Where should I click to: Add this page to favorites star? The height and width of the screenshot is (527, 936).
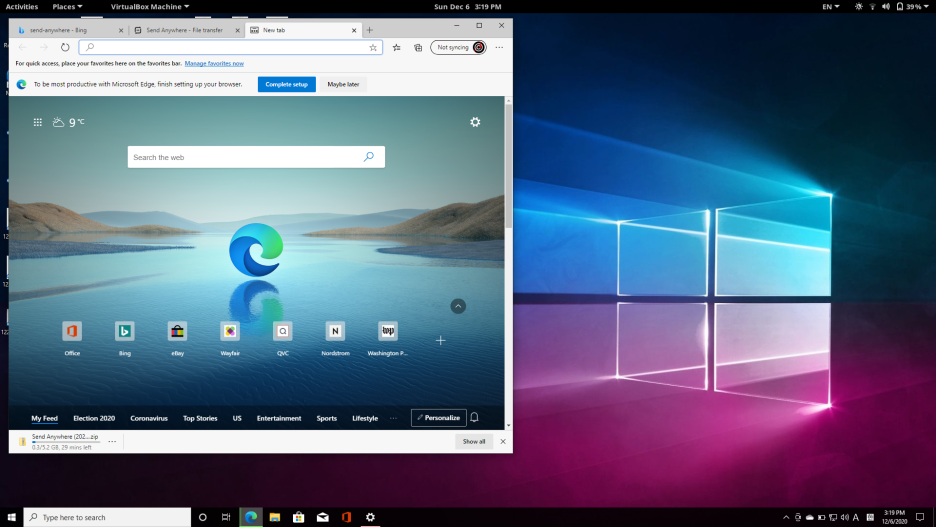pos(373,48)
